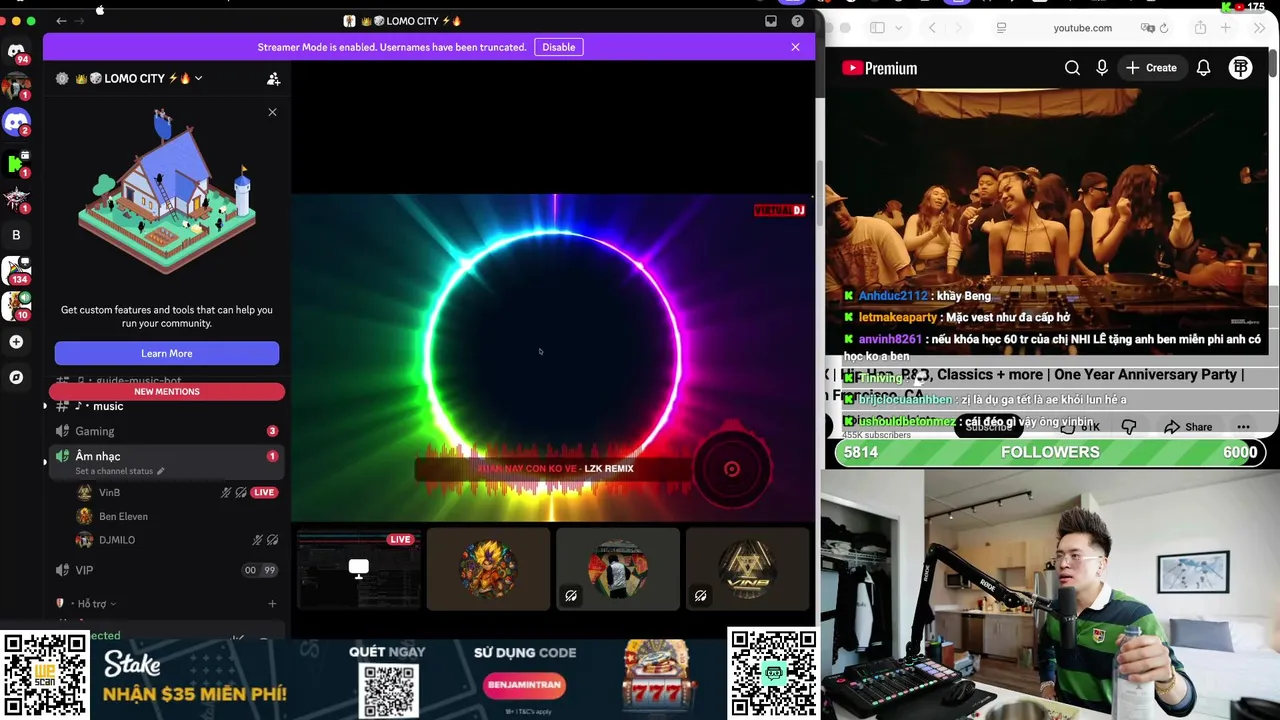The width and height of the screenshot is (1280, 720).
Task: Select the VINB logo participant tile
Action: (x=747, y=569)
